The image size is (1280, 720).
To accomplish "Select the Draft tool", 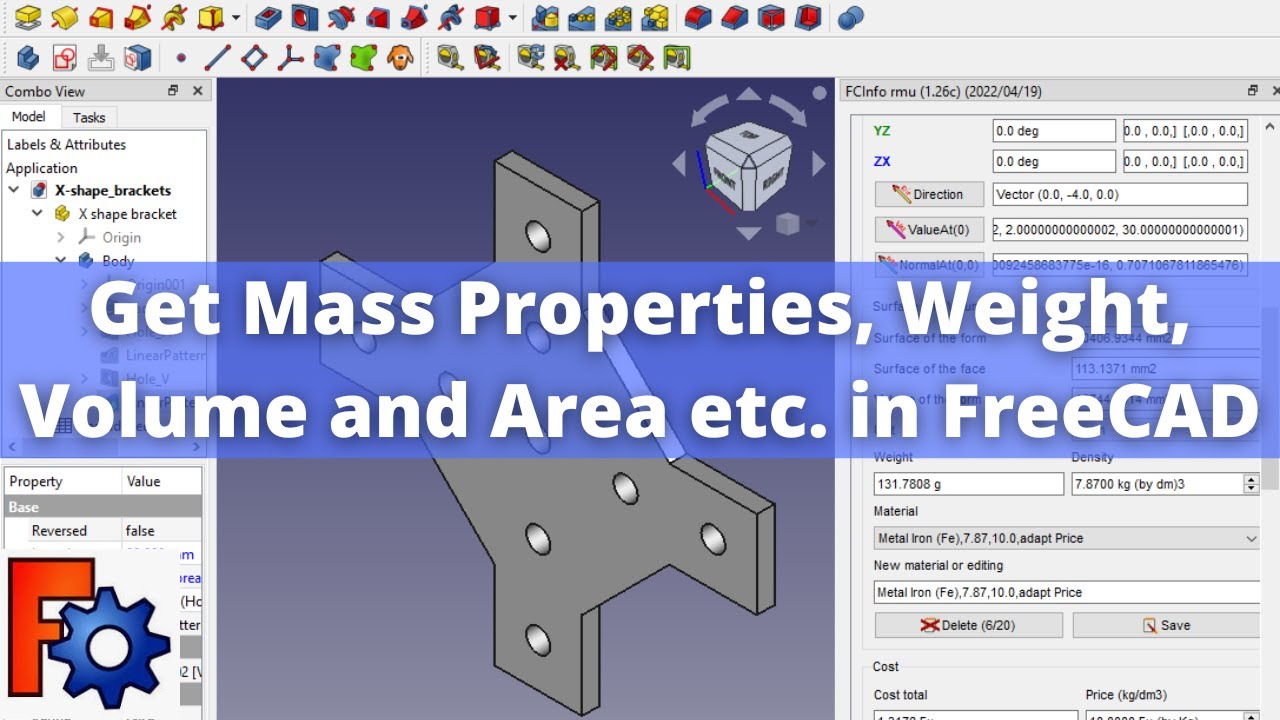I will pyautogui.click(x=771, y=17).
